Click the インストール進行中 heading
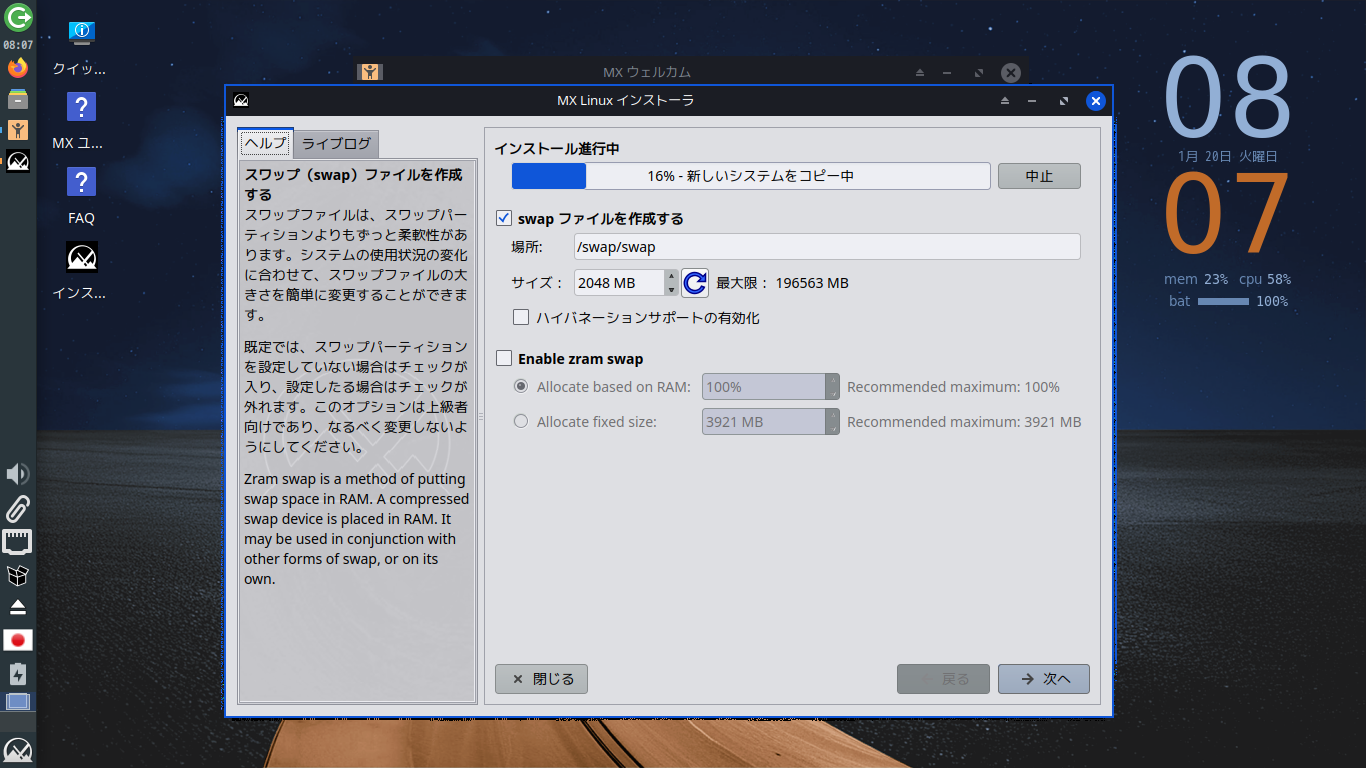The width and height of the screenshot is (1366, 768). (557, 149)
